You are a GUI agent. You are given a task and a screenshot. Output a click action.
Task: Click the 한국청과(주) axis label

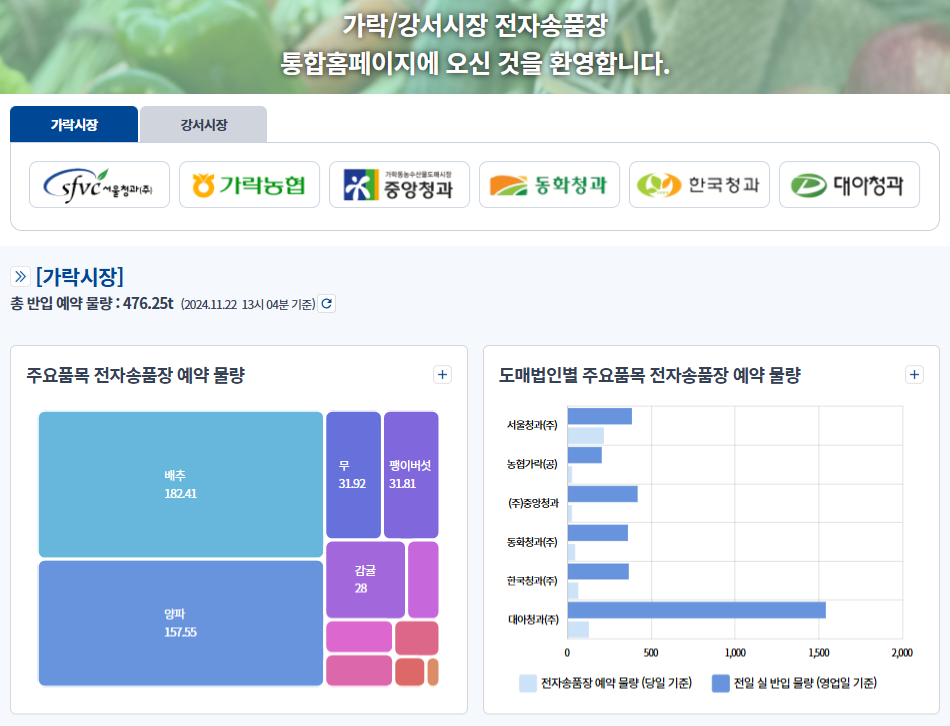coord(532,581)
